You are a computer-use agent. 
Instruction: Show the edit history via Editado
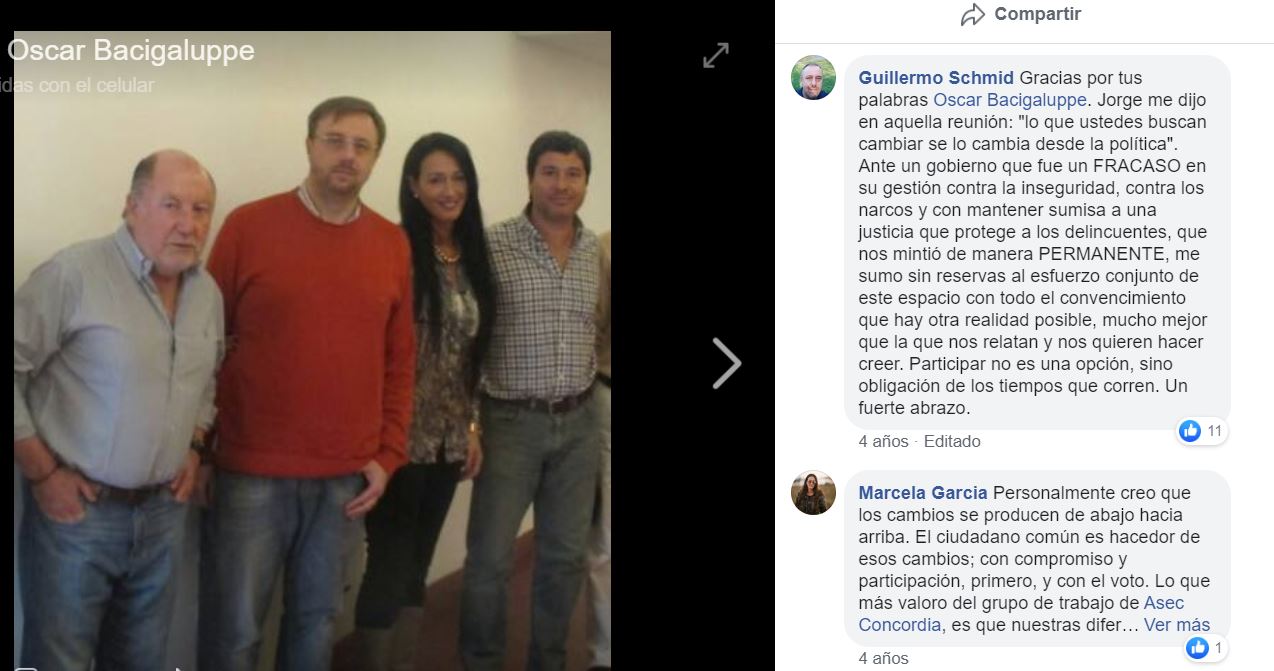[952, 441]
